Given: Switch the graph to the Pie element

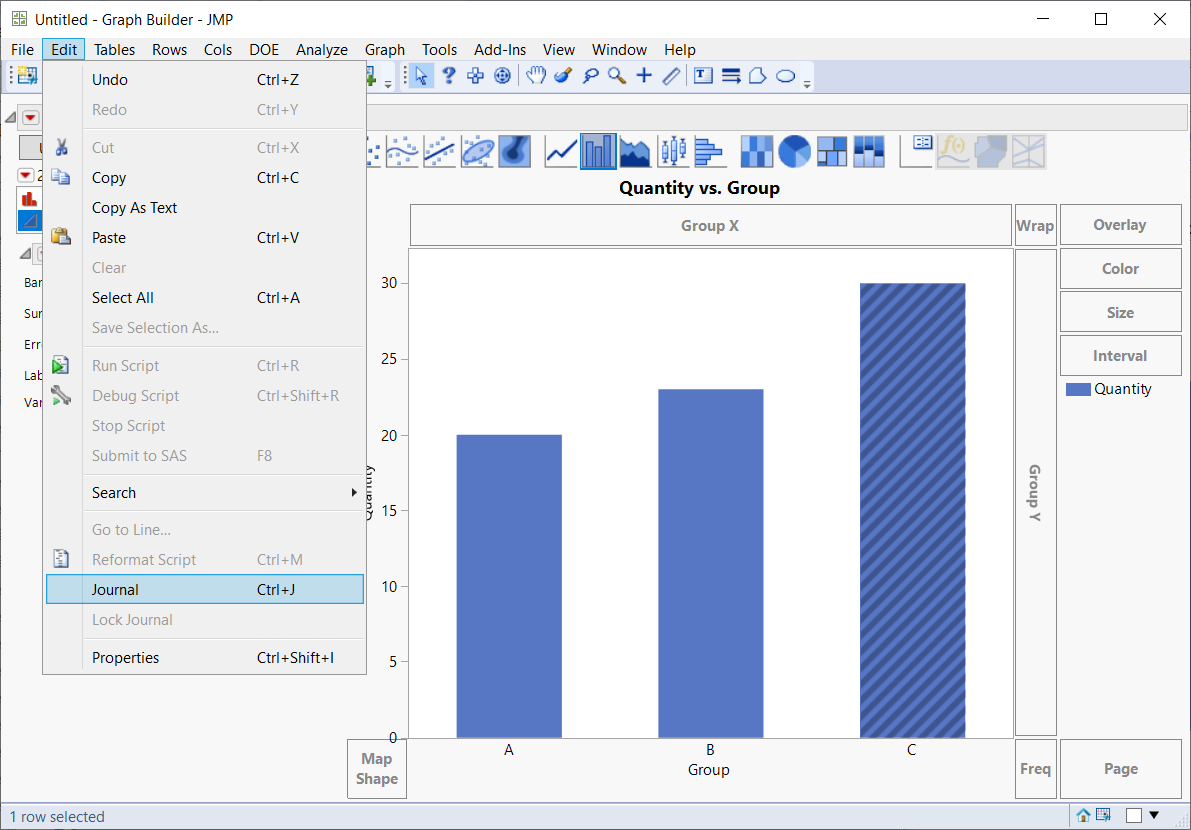Looking at the screenshot, I should pos(796,151).
